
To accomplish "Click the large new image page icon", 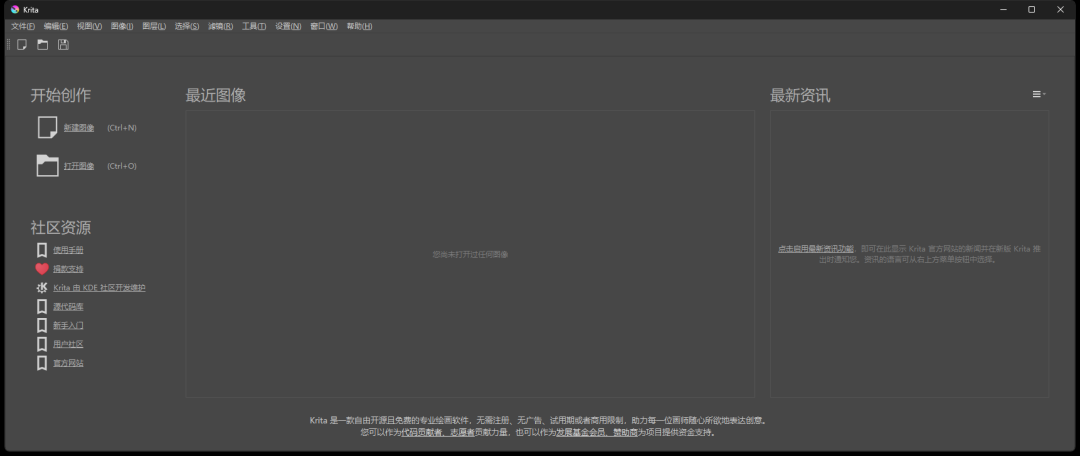I will pos(48,127).
